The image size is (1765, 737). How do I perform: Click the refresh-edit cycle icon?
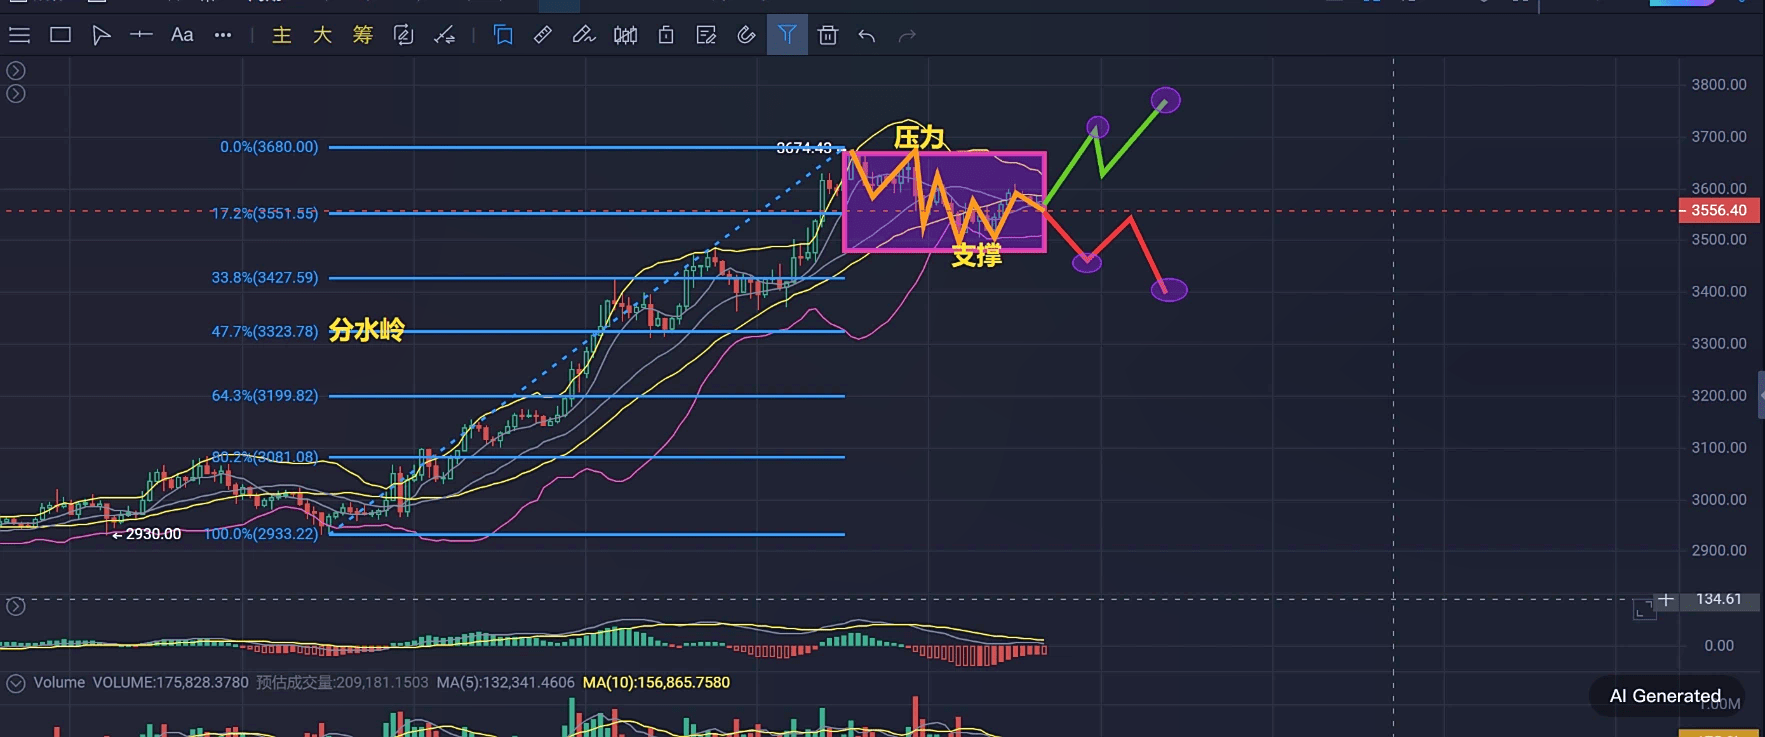click(403, 35)
